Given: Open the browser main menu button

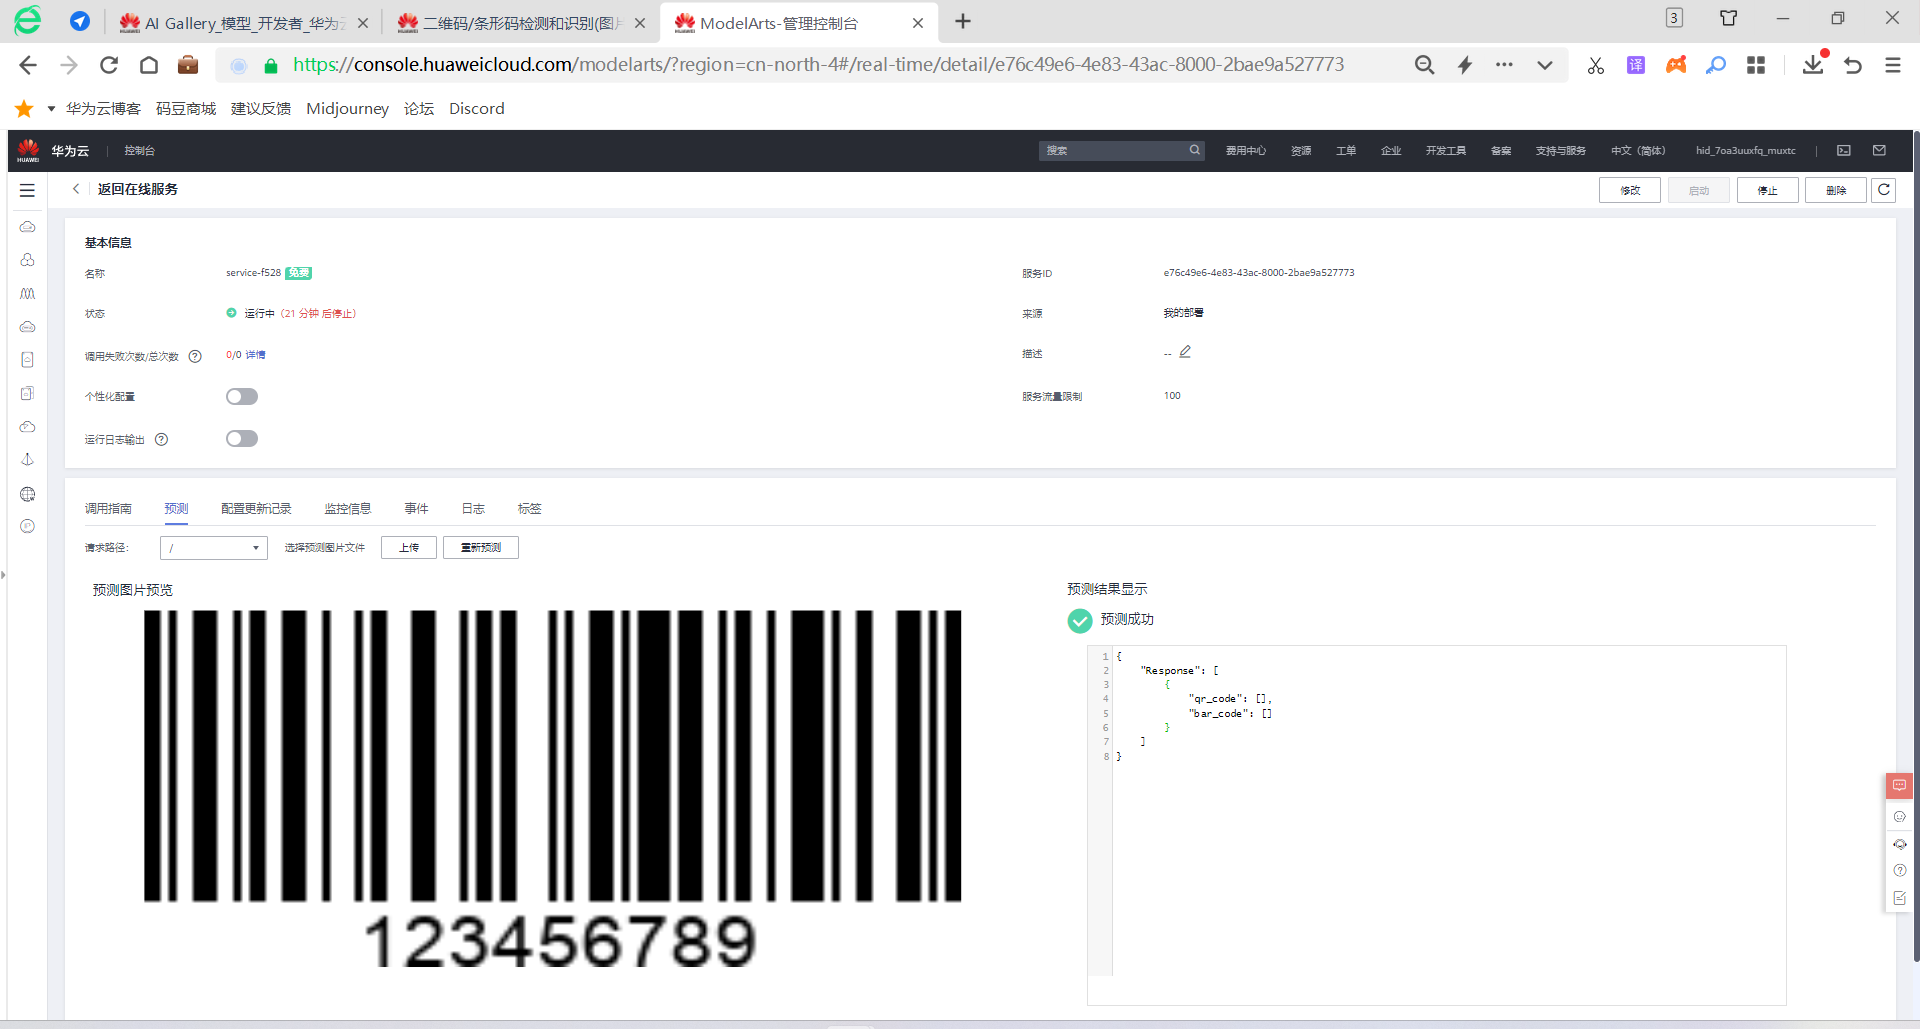Looking at the screenshot, I should click(x=1893, y=65).
